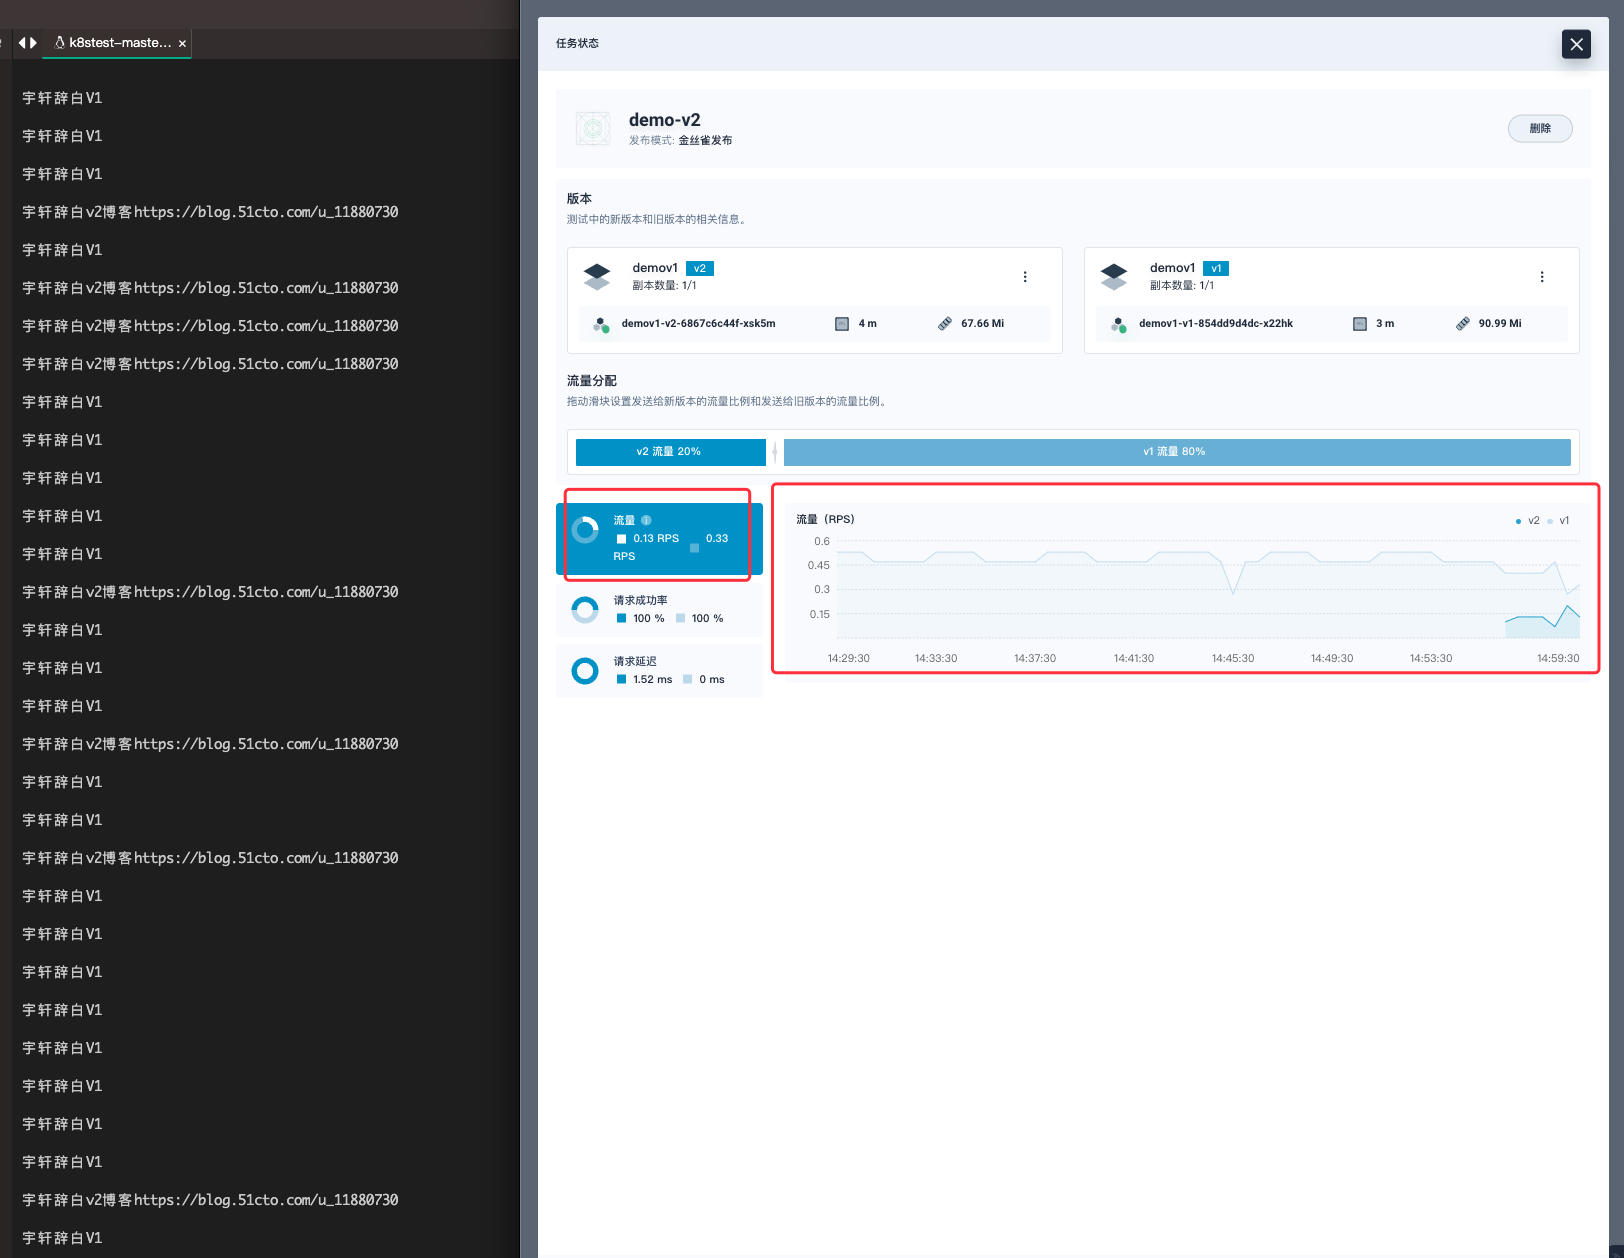
Task: Click the demov1 v1 layers icon
Action: 1114,277
